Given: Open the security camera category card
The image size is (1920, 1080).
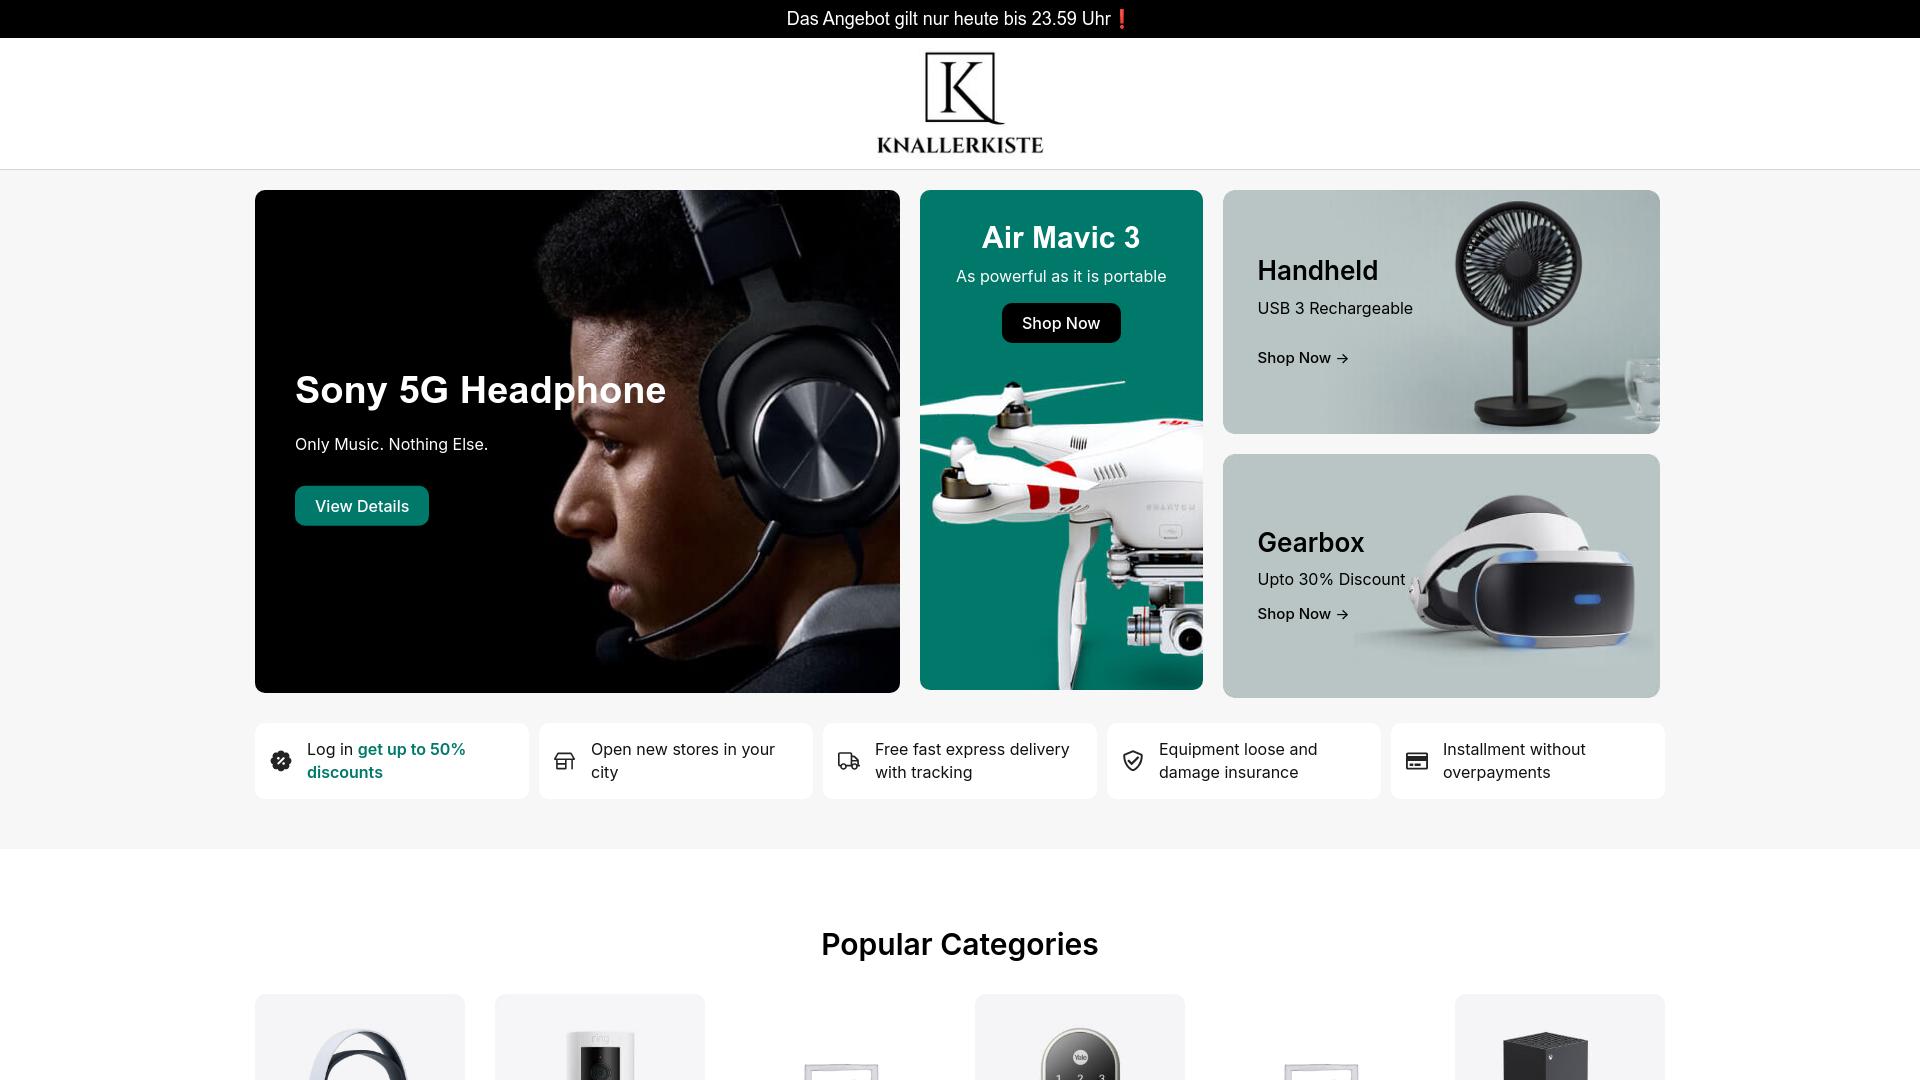Looking at the screenshot, I should click(x=600, y=1037).
